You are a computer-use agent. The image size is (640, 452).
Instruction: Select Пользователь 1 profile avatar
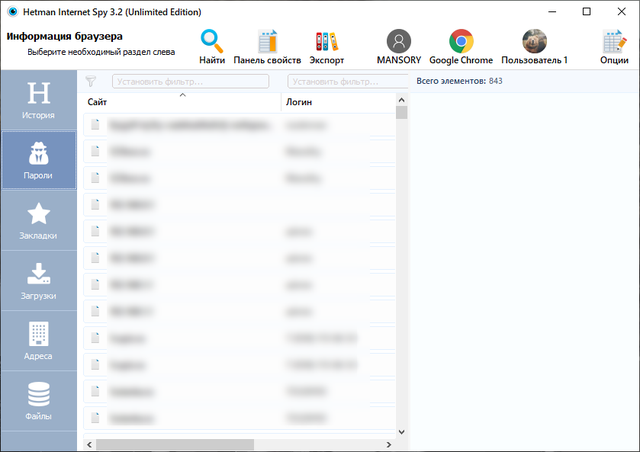(x=534, y=41)
